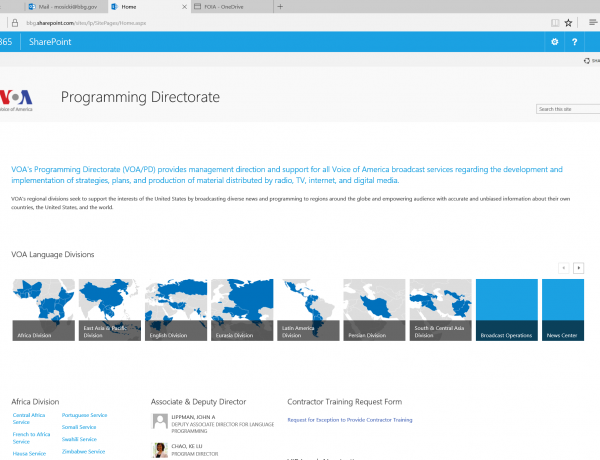Click the Share icon under ribbon

click(587, 60)
